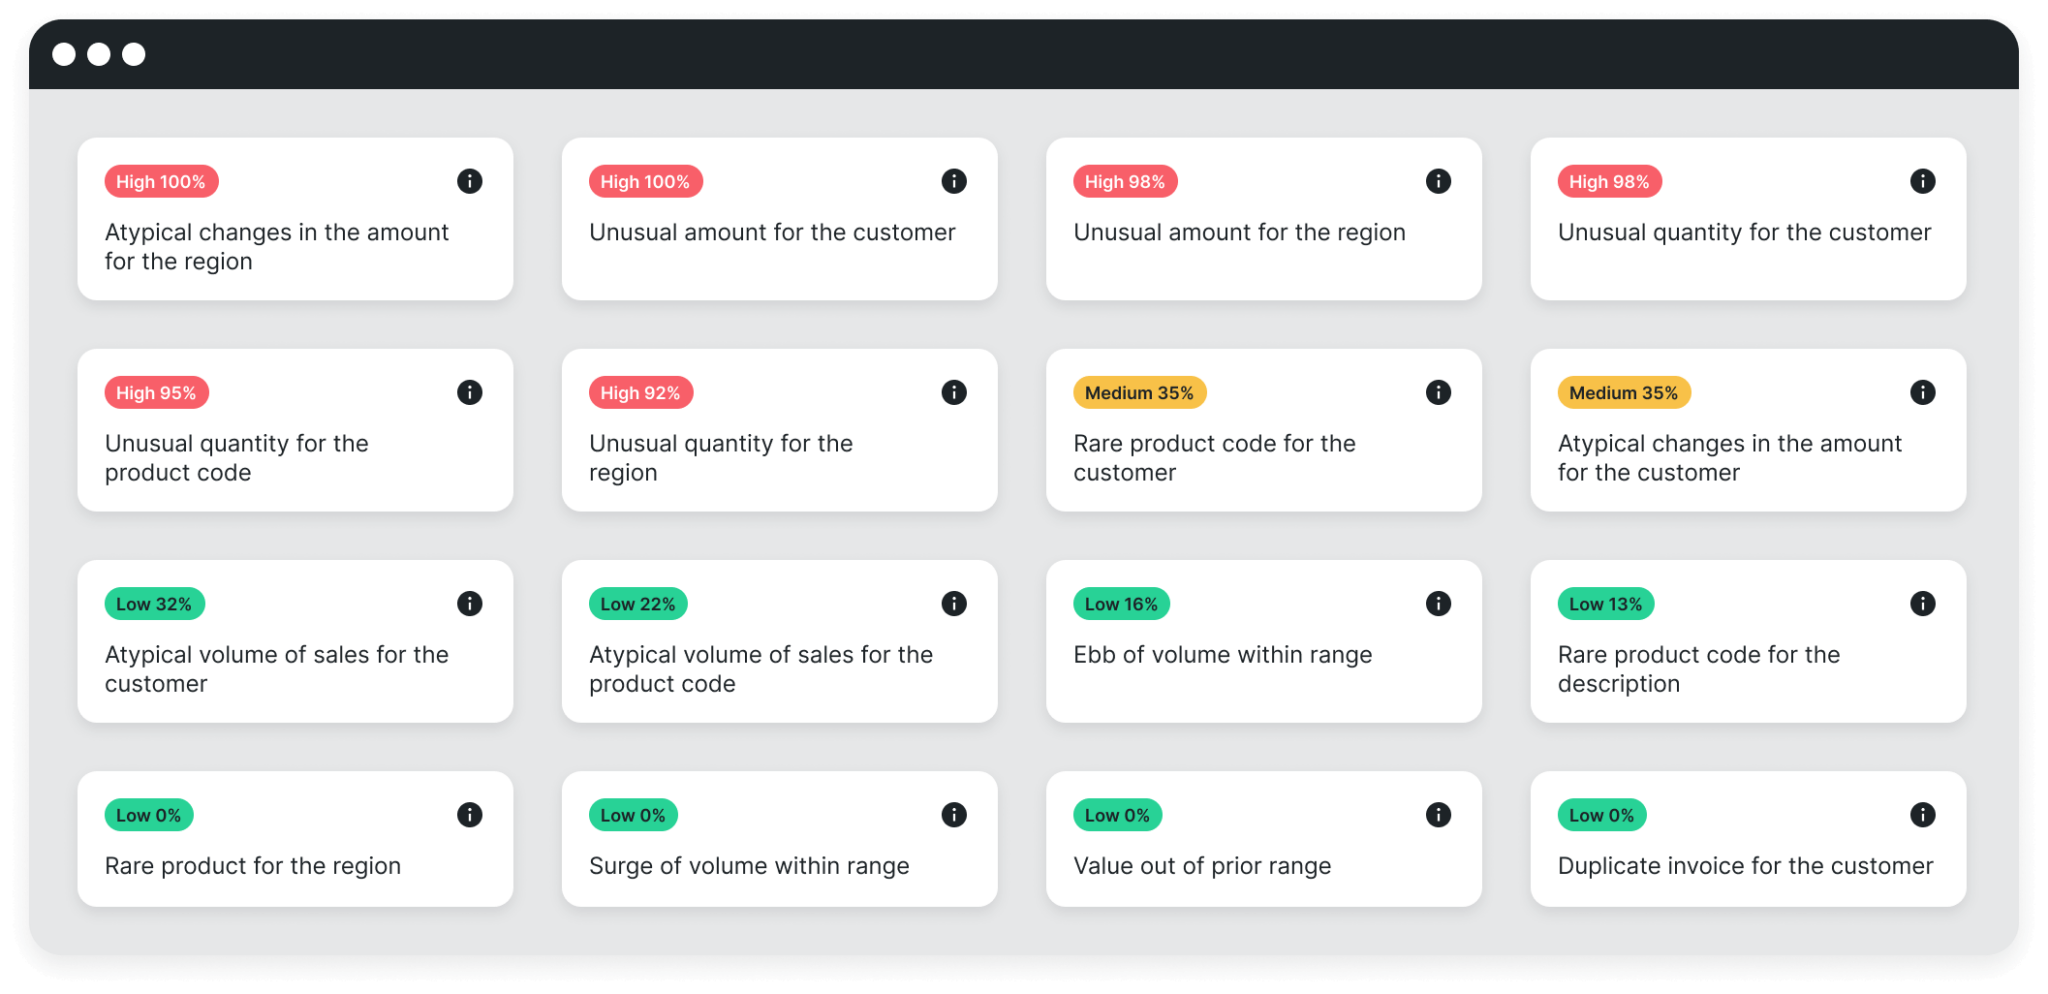Click the green traffic light dot in the title bar
This screenshot has height=994, width=2048.
(x=133, y=54)
